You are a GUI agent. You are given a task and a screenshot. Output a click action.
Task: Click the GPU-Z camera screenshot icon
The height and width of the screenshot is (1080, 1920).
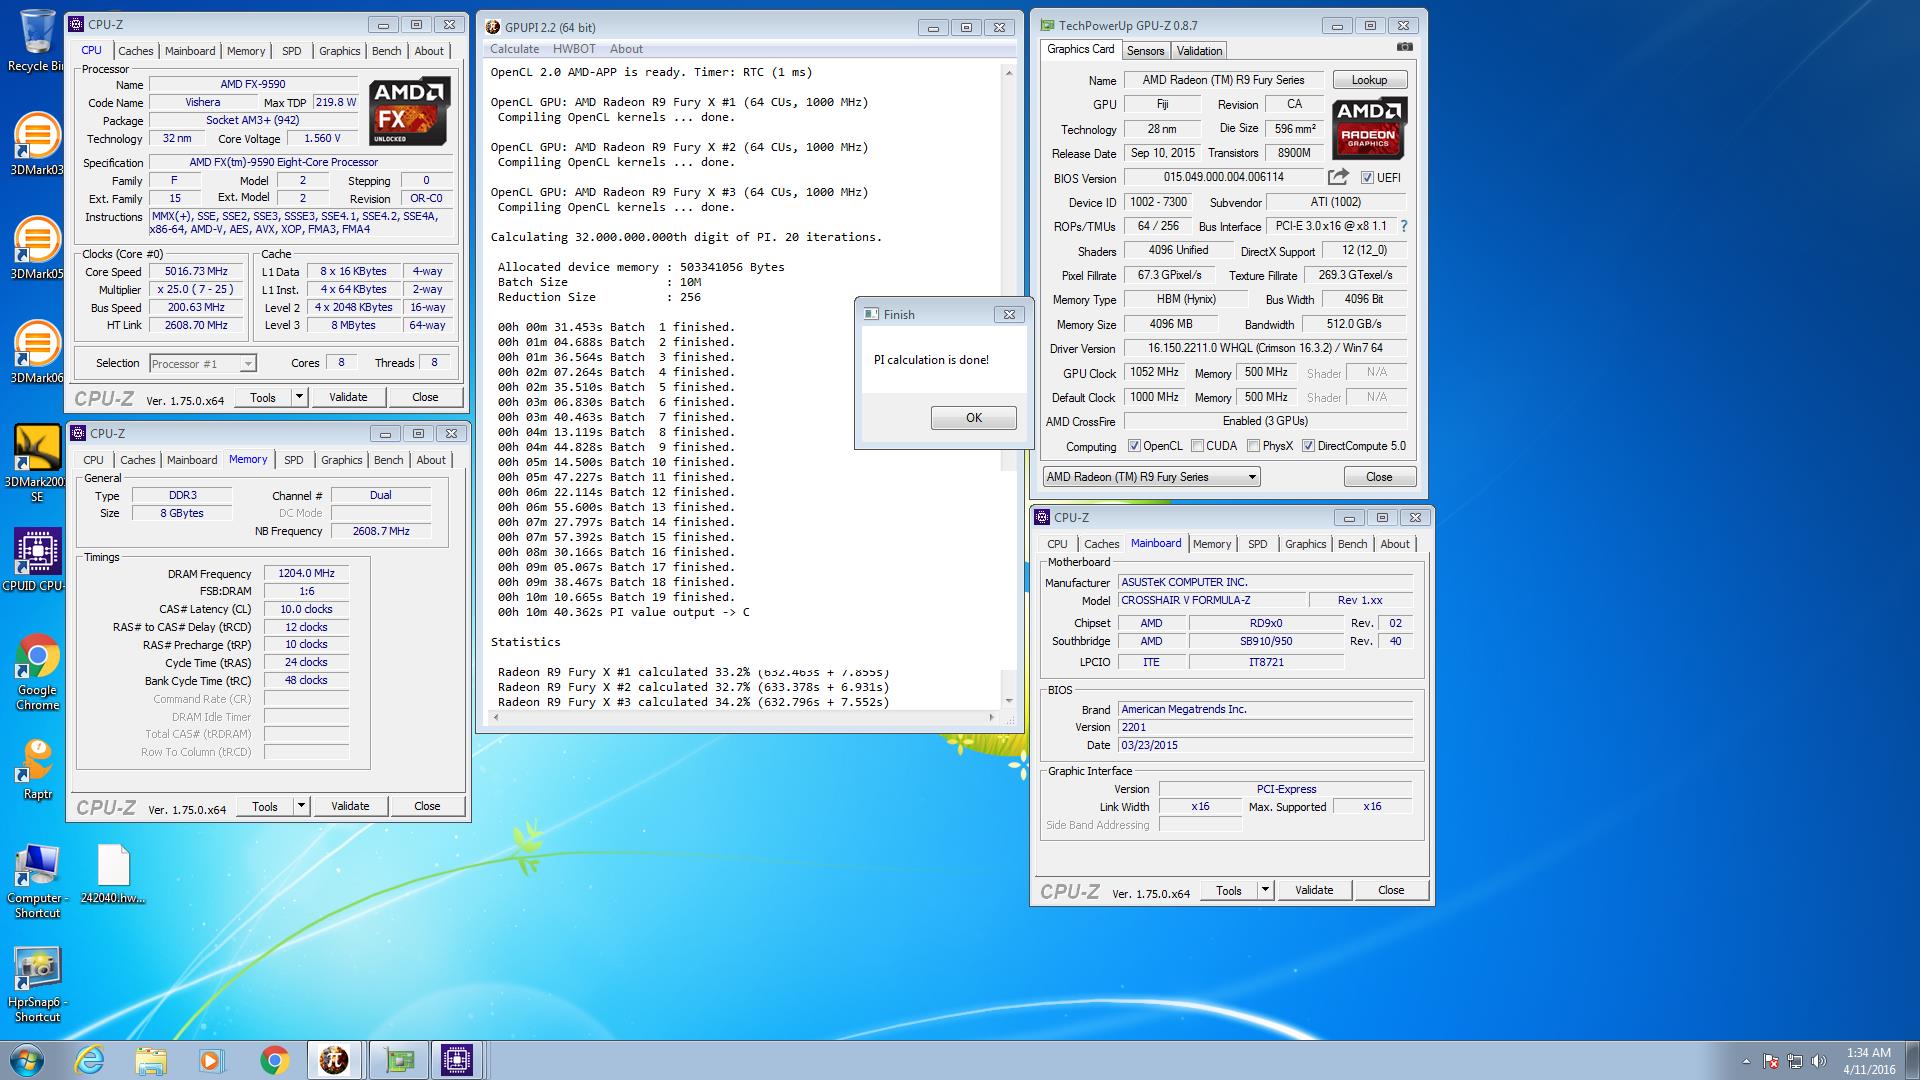click(1404, 47)
